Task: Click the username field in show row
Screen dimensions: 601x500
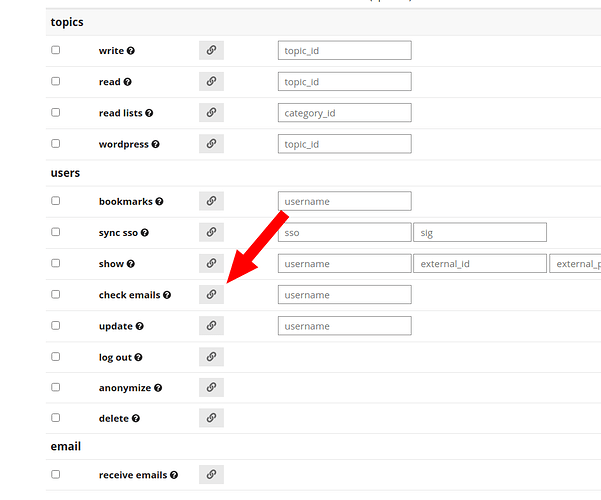Action: click(x=345, y=263)
